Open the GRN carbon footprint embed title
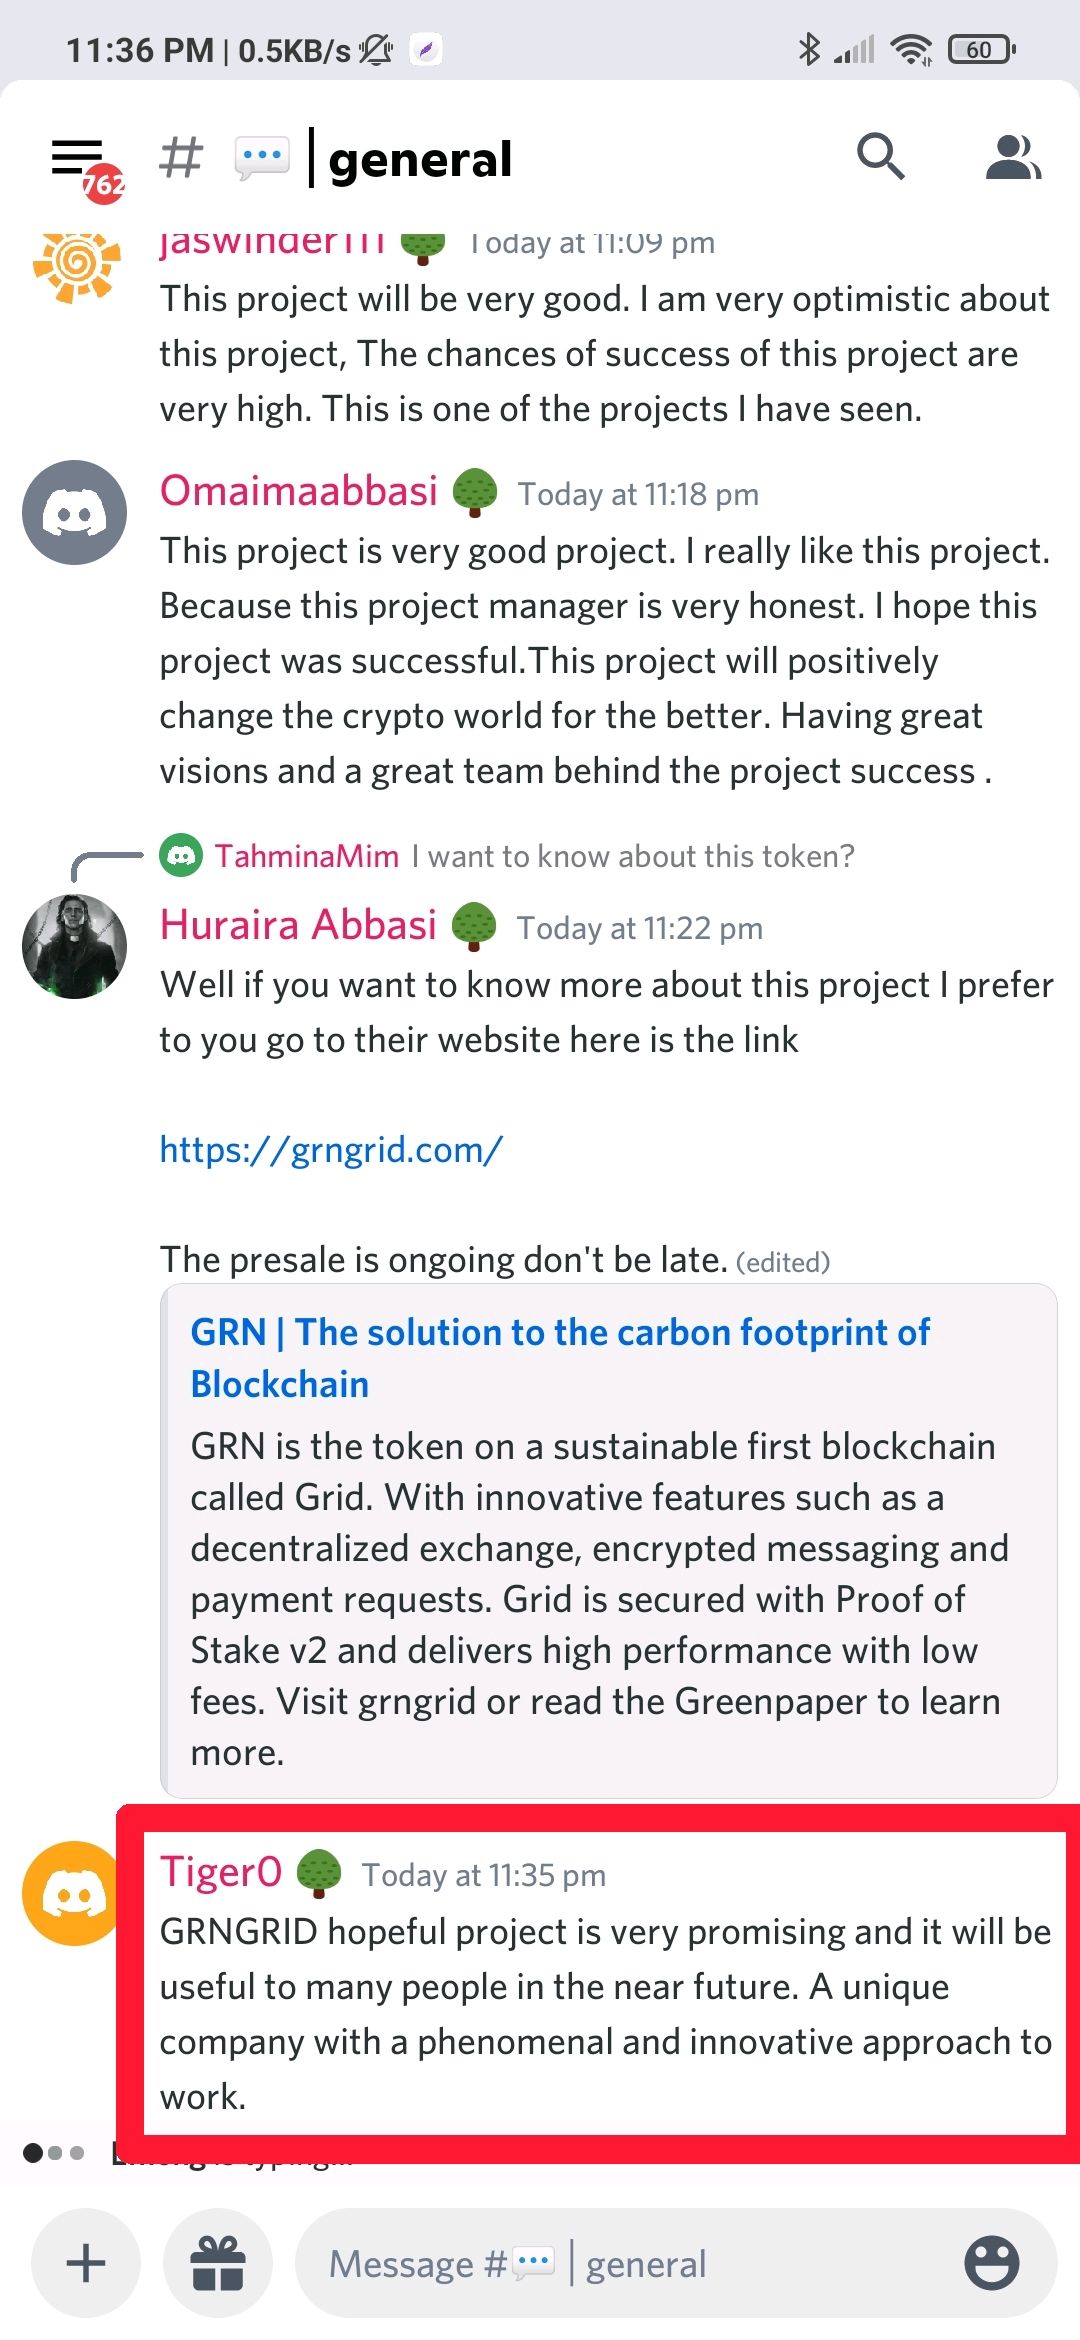The image size is (1080, 2340). point(560,1358)
